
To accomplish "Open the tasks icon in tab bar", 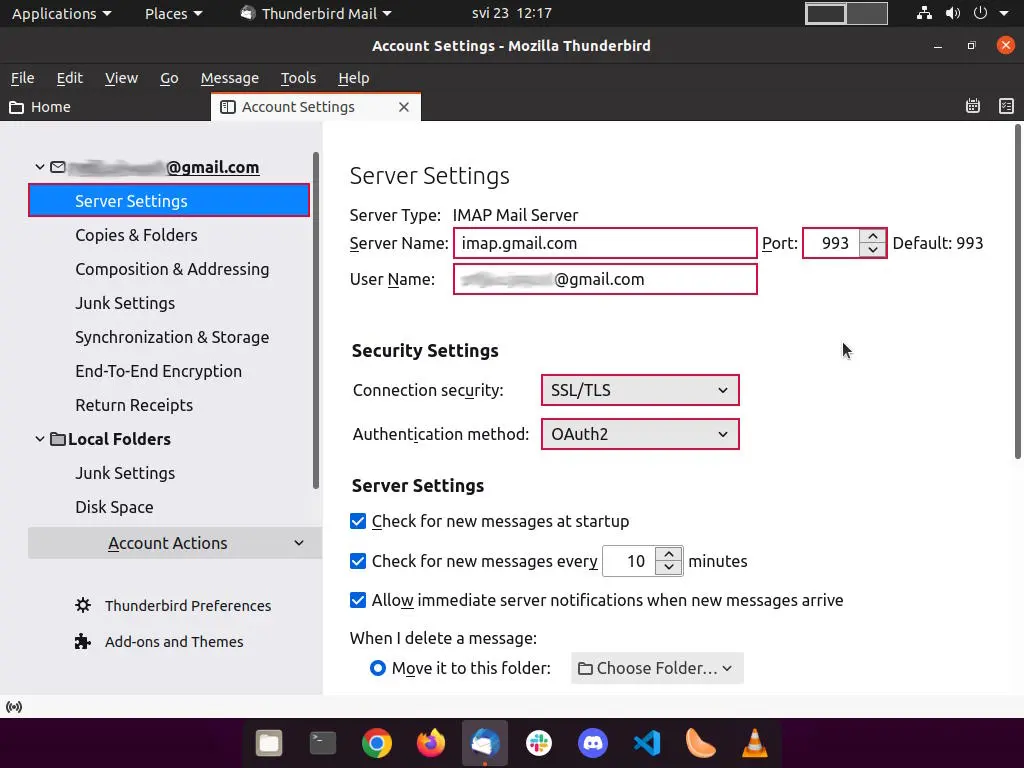I will click(x=1006, y=107).
